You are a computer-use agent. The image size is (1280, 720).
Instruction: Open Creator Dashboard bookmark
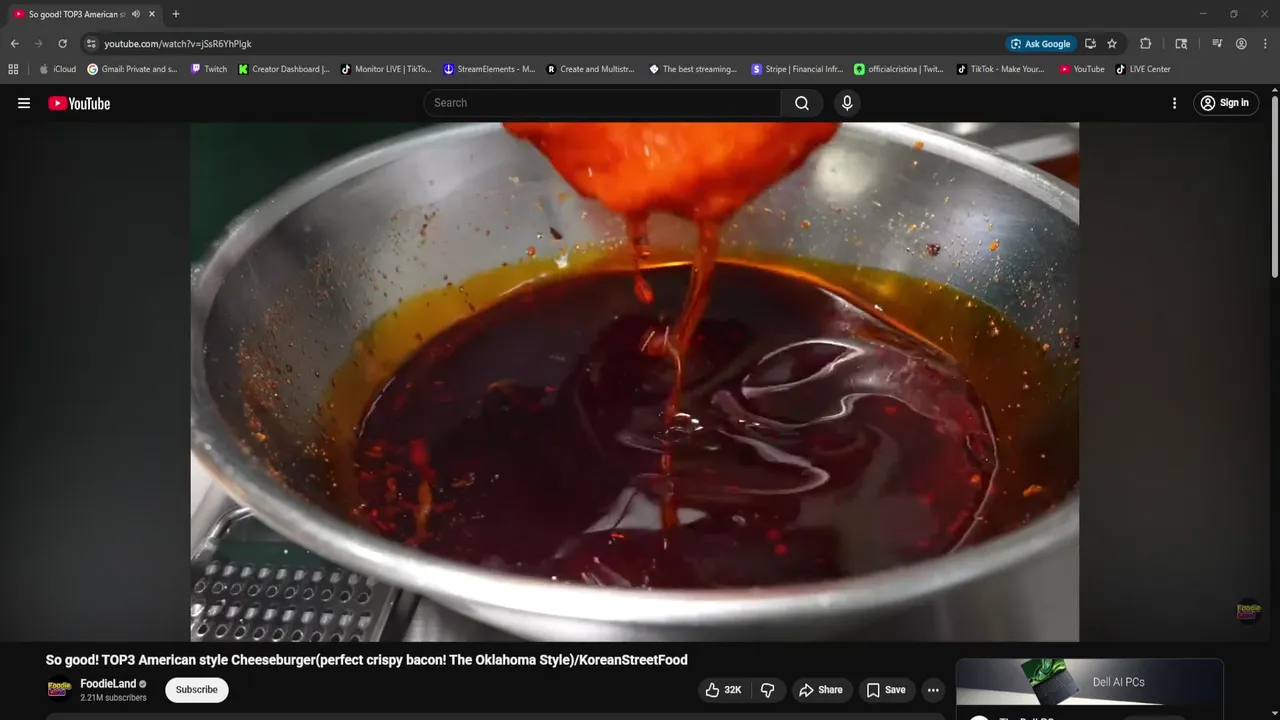click(285, 69)
